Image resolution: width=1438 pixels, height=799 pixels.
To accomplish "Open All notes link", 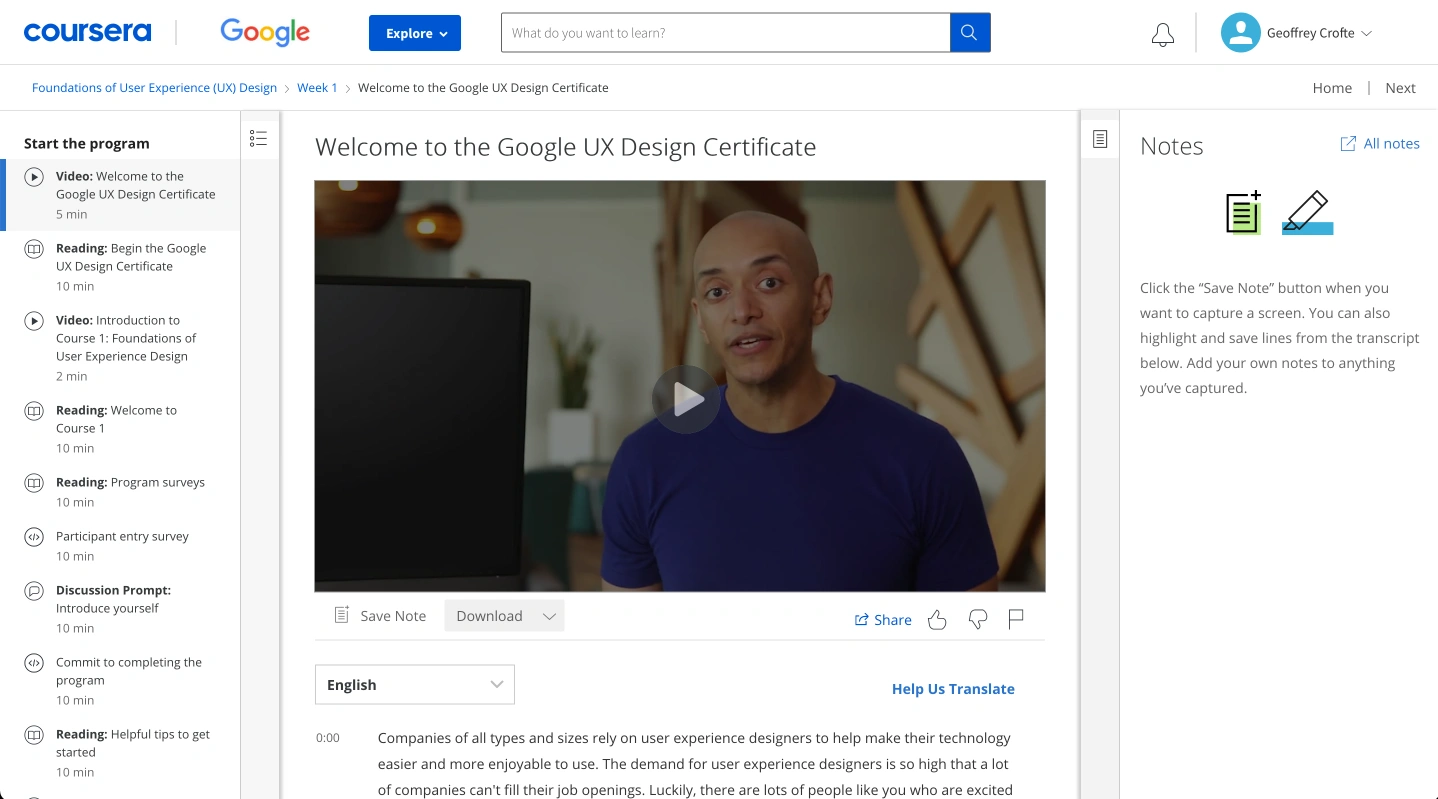I will coord(1391,144).
